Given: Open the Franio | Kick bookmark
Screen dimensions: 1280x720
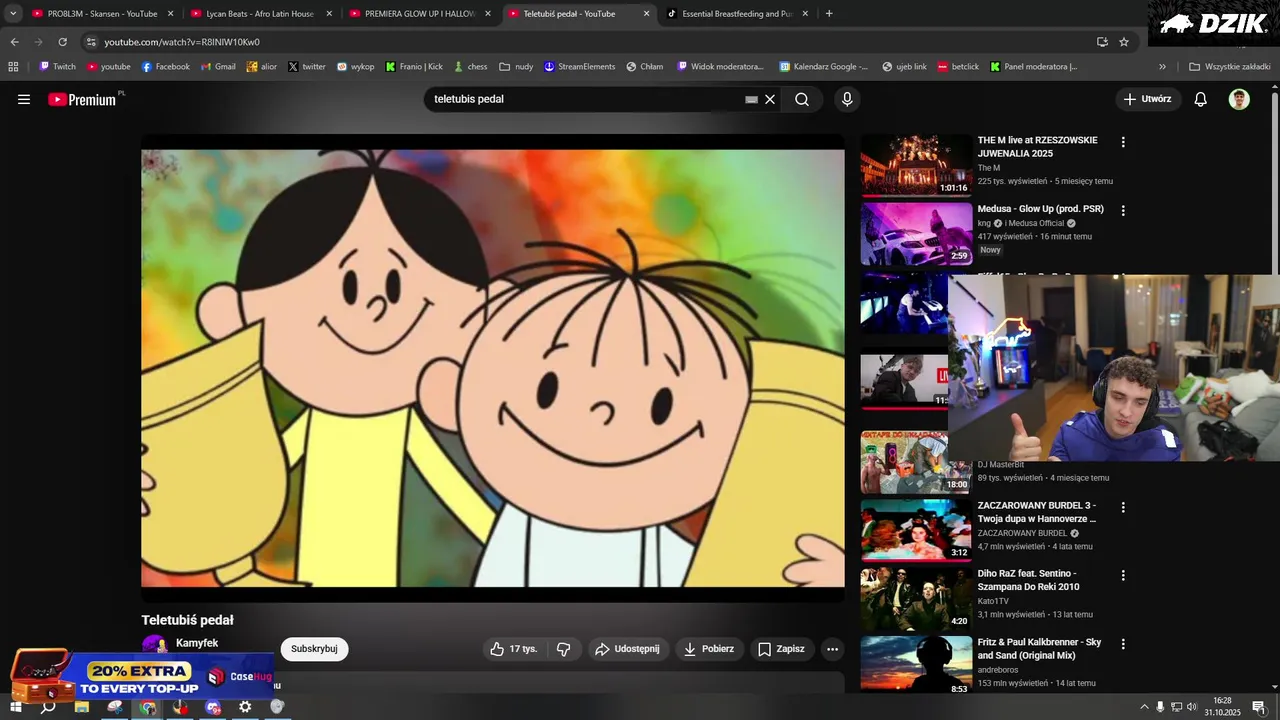Looking at the screenshot, I should coord(414,67).
